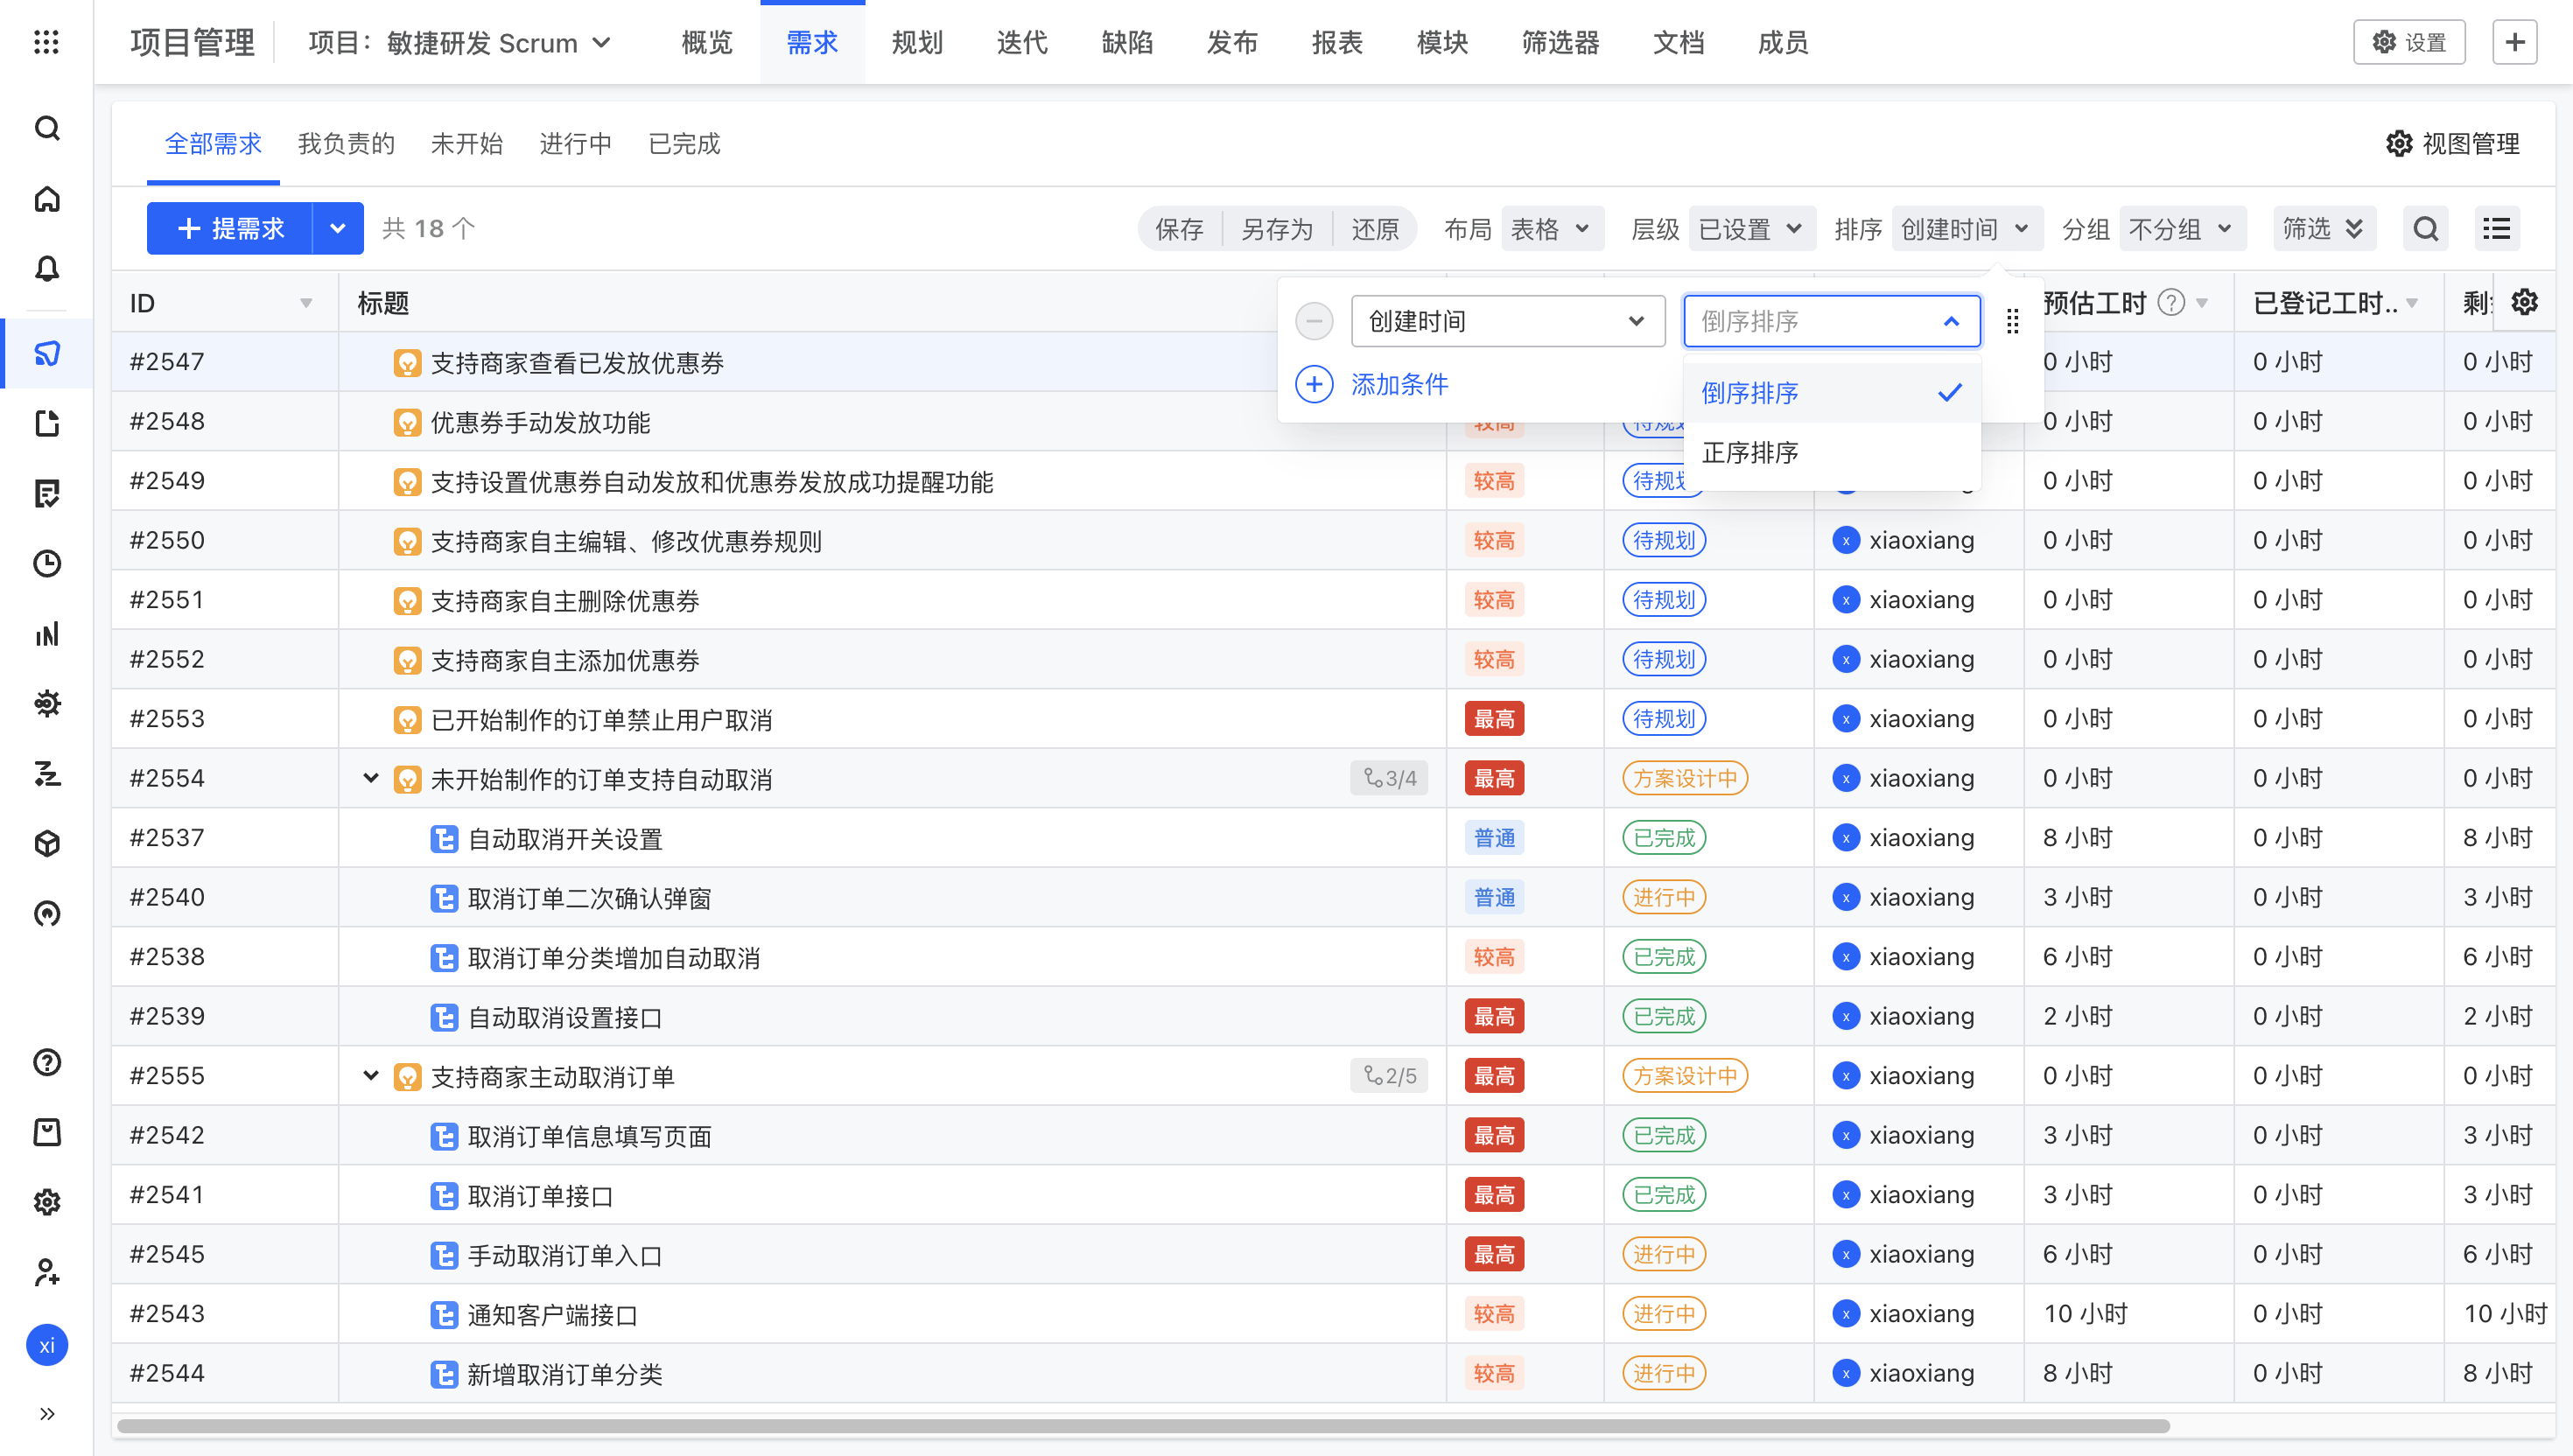Screen dimensions: 2573x1456
Task: Open the sidebar settings gear icon
Action: (x=46, y=1202)
